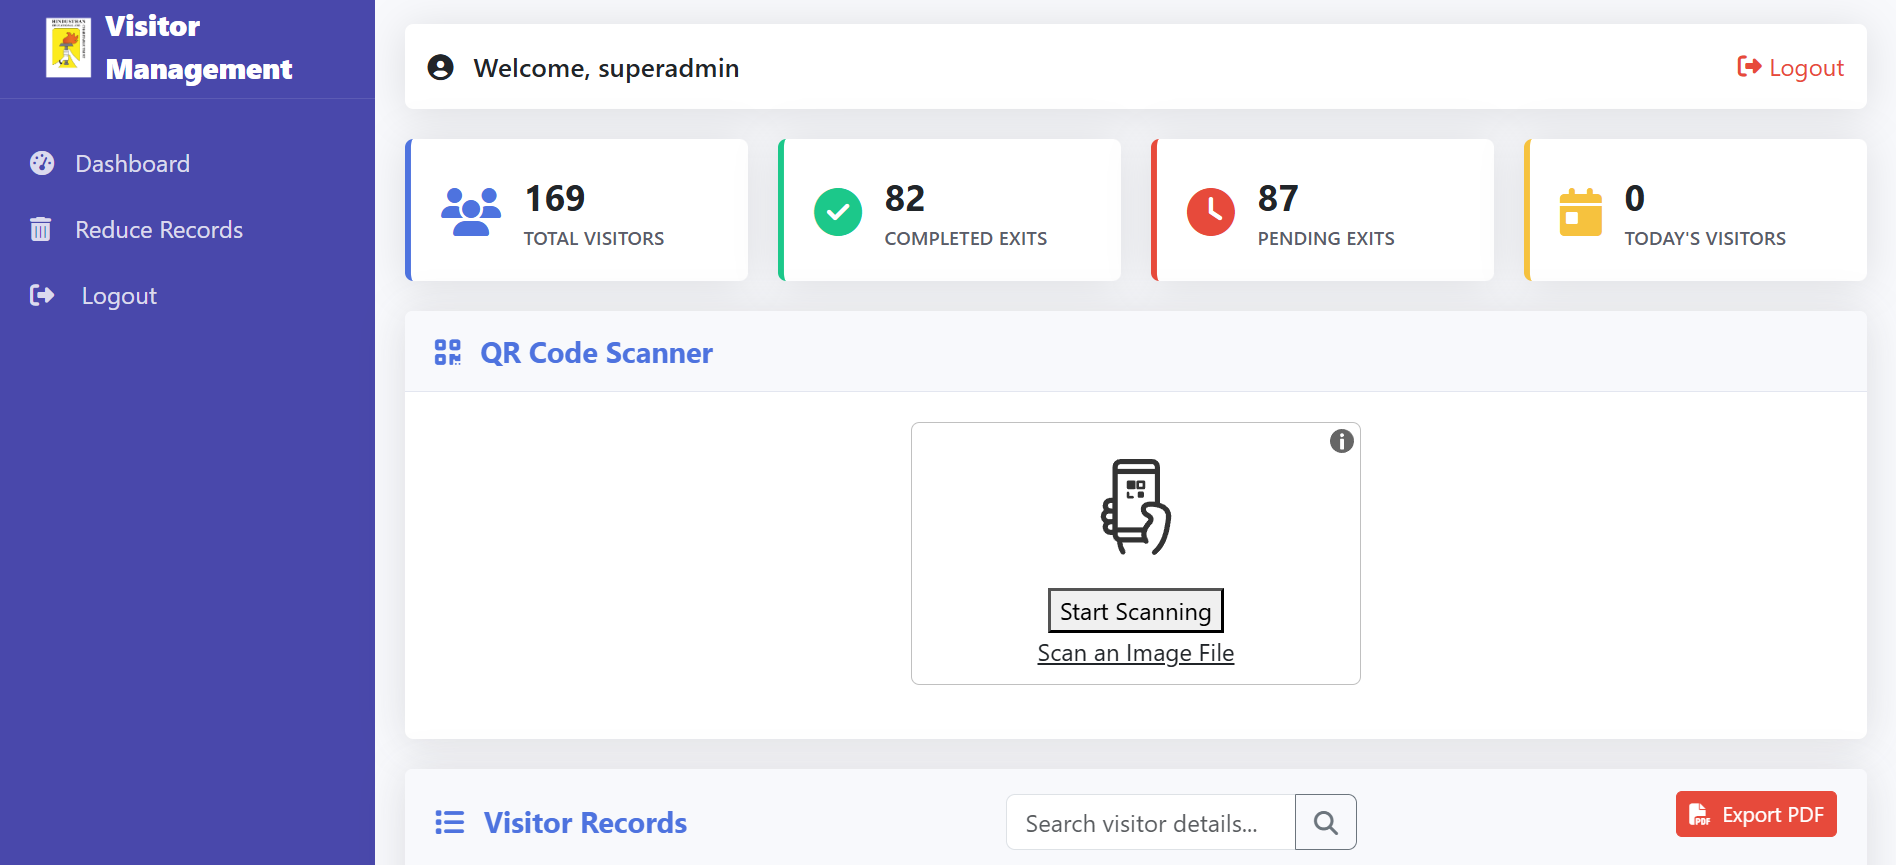Open Dashboard in the sidebar
1896x865 pixels.
(x=132, y=163)
